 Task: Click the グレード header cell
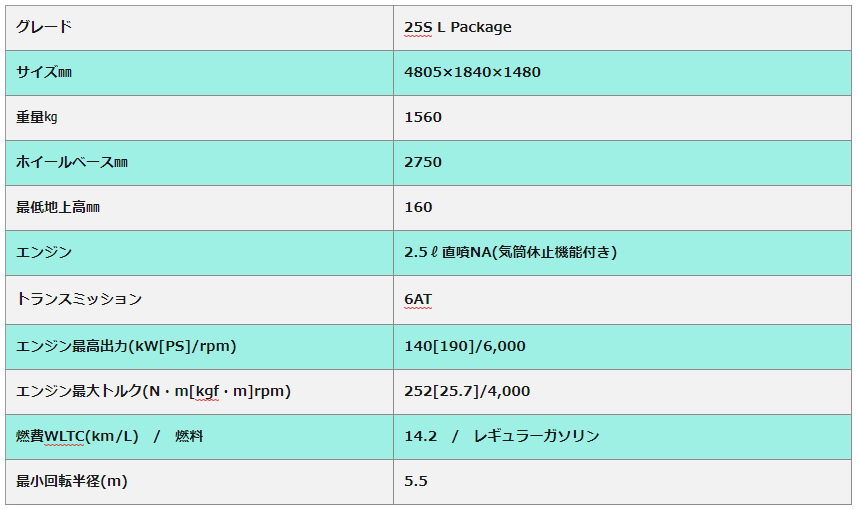point(45,27)
